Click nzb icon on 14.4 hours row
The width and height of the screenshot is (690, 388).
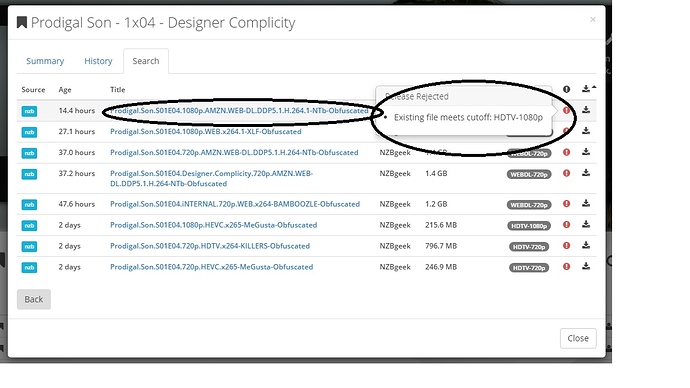point(29,111)
